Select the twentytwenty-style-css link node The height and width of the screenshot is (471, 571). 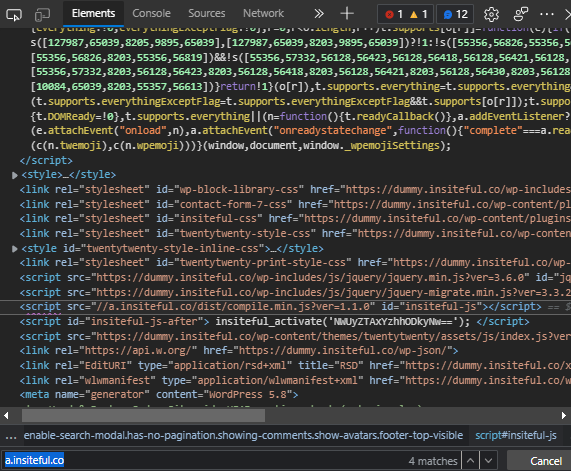coord(295,233)
